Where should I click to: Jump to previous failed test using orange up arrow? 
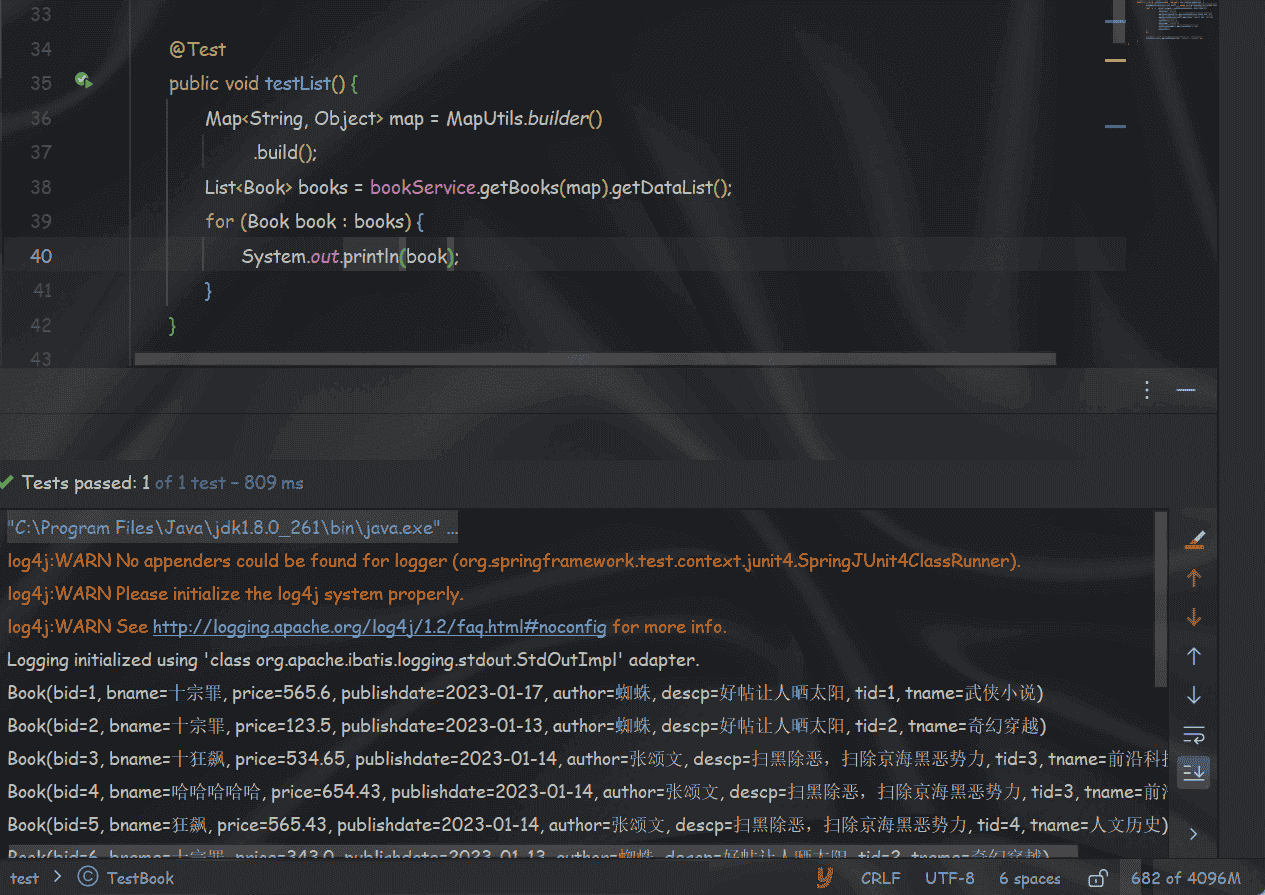tap(1193, 578)
